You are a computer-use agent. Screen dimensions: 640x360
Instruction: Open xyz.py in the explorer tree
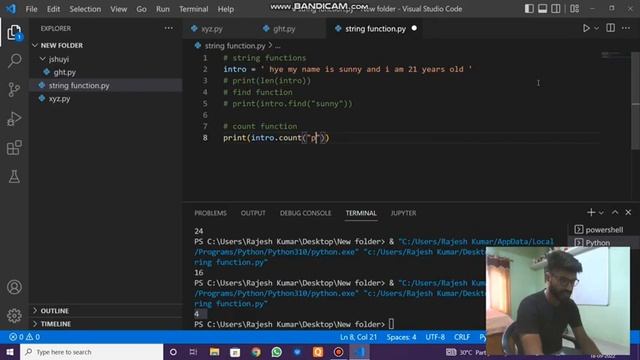pos(106,99)
